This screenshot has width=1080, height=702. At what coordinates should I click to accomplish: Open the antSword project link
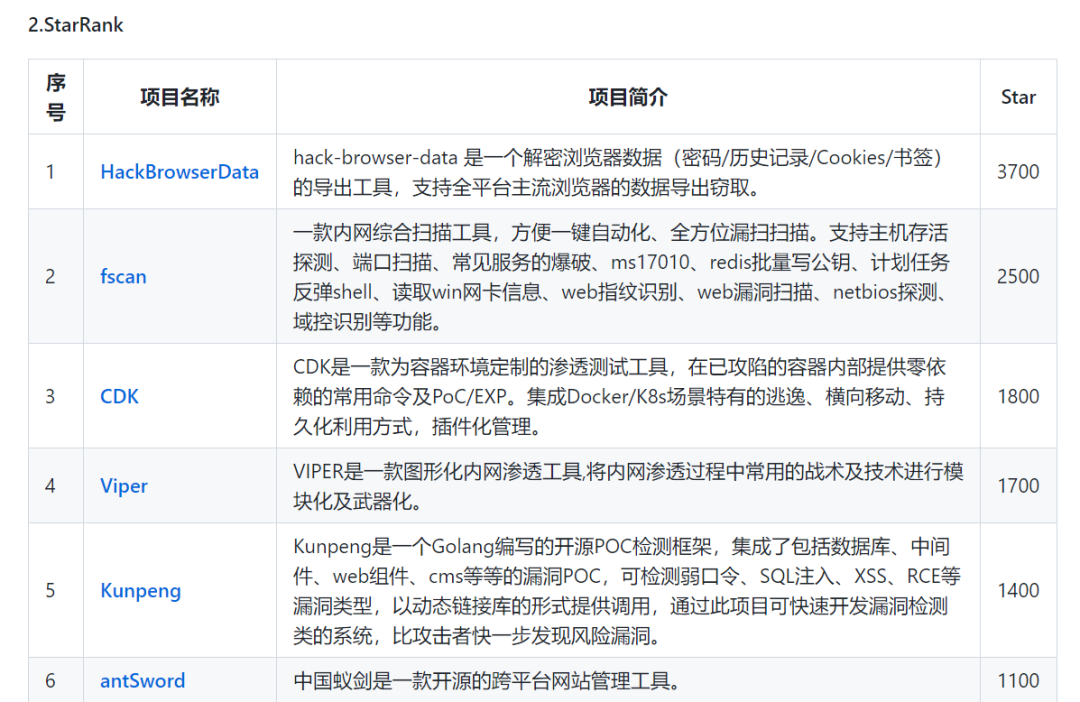[143, 681]
